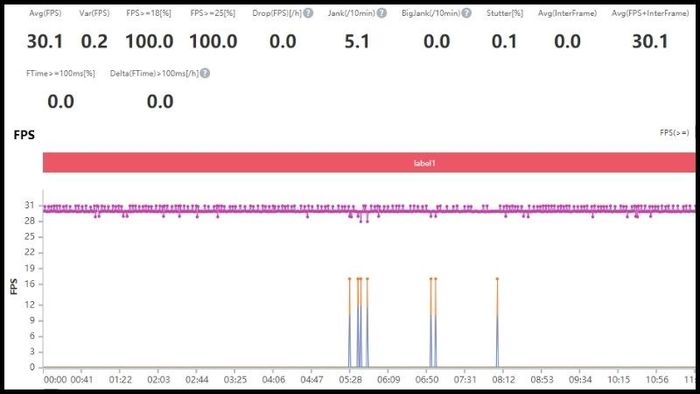This screenshot has height=394, width=700.
Task: Open help icon next to BigJank(/10min)
Action: click(x=466, y=13)
